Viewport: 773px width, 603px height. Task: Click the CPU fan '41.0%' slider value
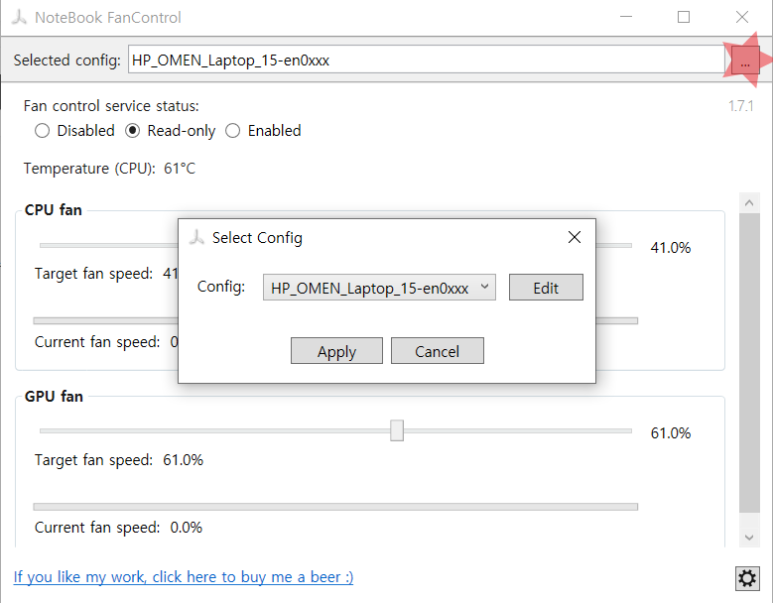(670, 248)
